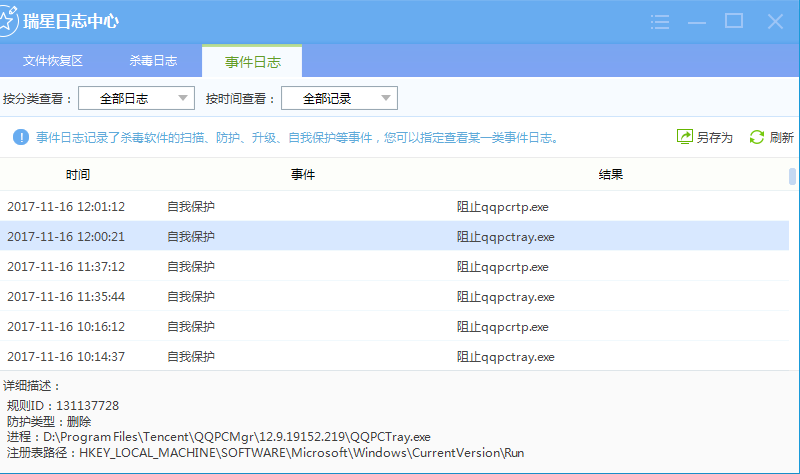
Task: Open the title bar menu list icon
Action: (x=660, y=21)
